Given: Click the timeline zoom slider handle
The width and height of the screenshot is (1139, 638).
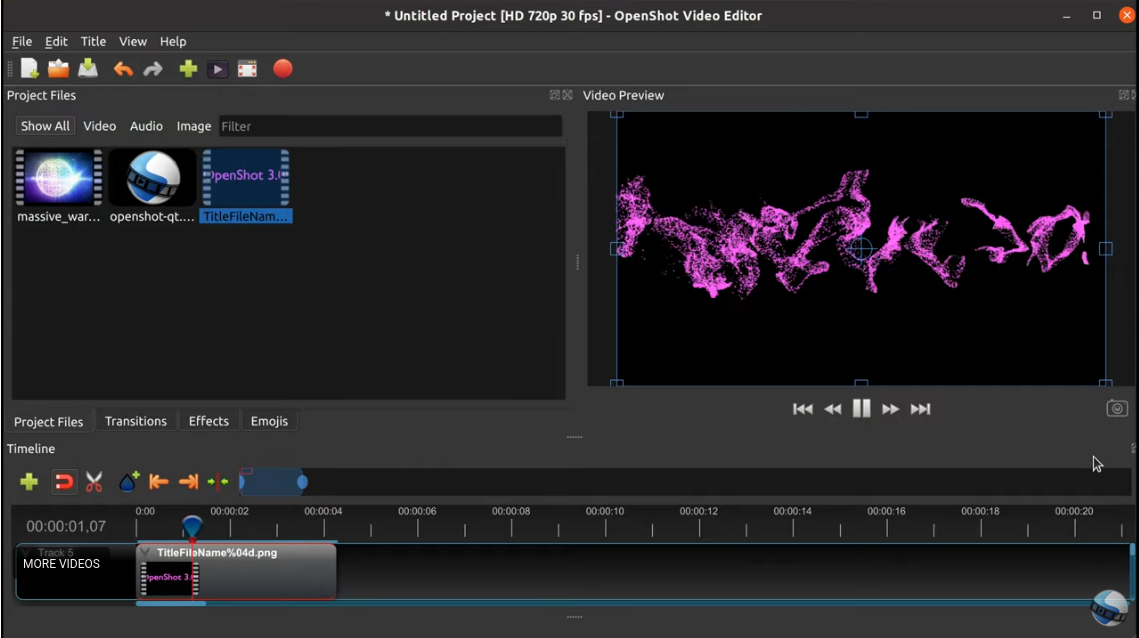Looking at the screenshot, I should click(302, 483).
